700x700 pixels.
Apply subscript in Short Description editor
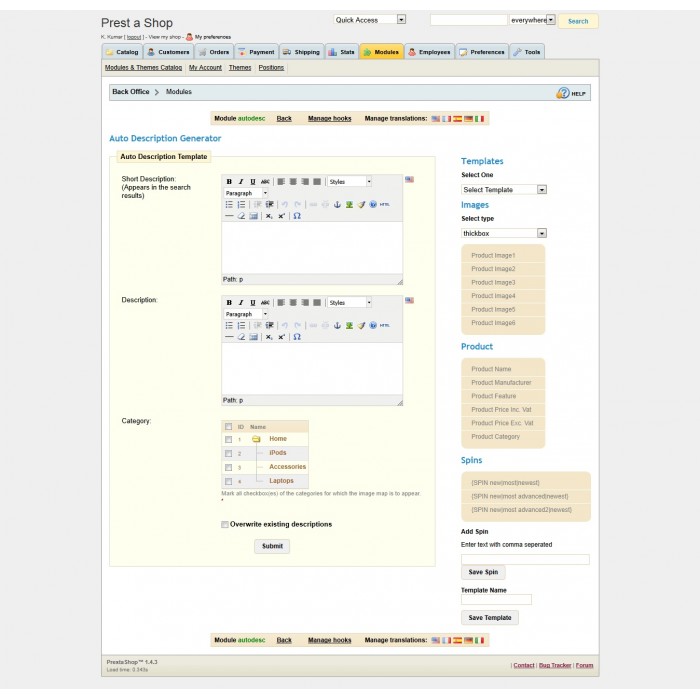(x=269, y=216)
